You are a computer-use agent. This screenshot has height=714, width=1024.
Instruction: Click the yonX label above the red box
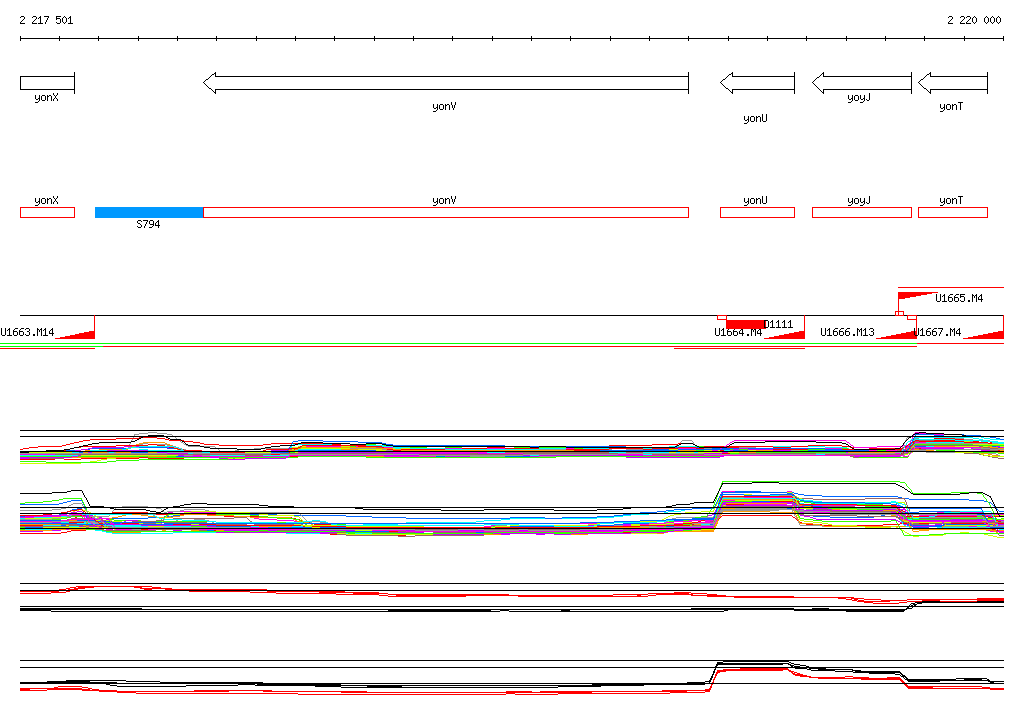[x=46, y=201]
